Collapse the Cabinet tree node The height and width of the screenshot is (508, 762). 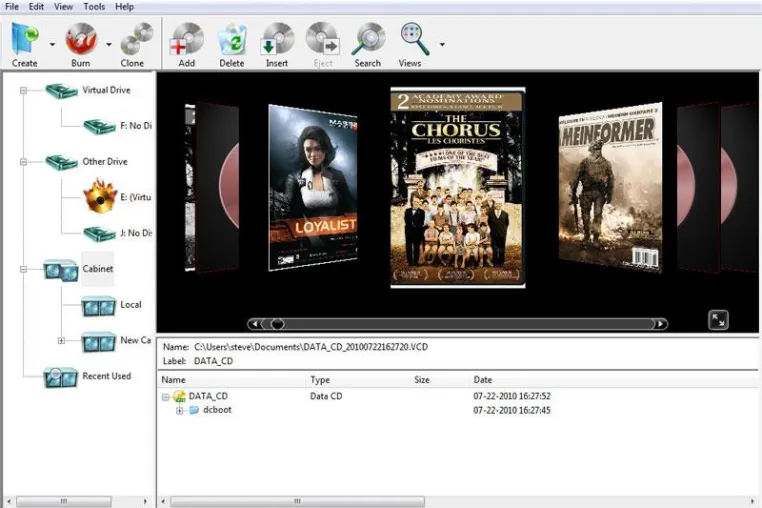23,269
